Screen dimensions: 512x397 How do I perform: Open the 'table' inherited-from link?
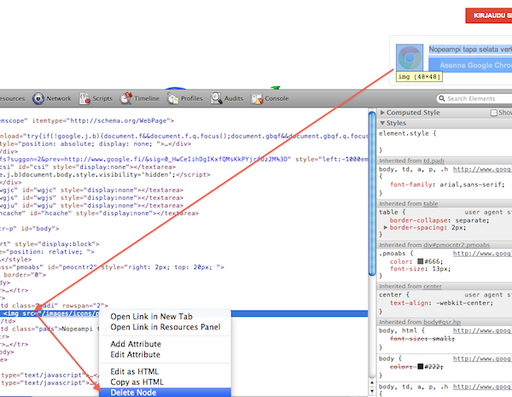click(x=431, y=204)
